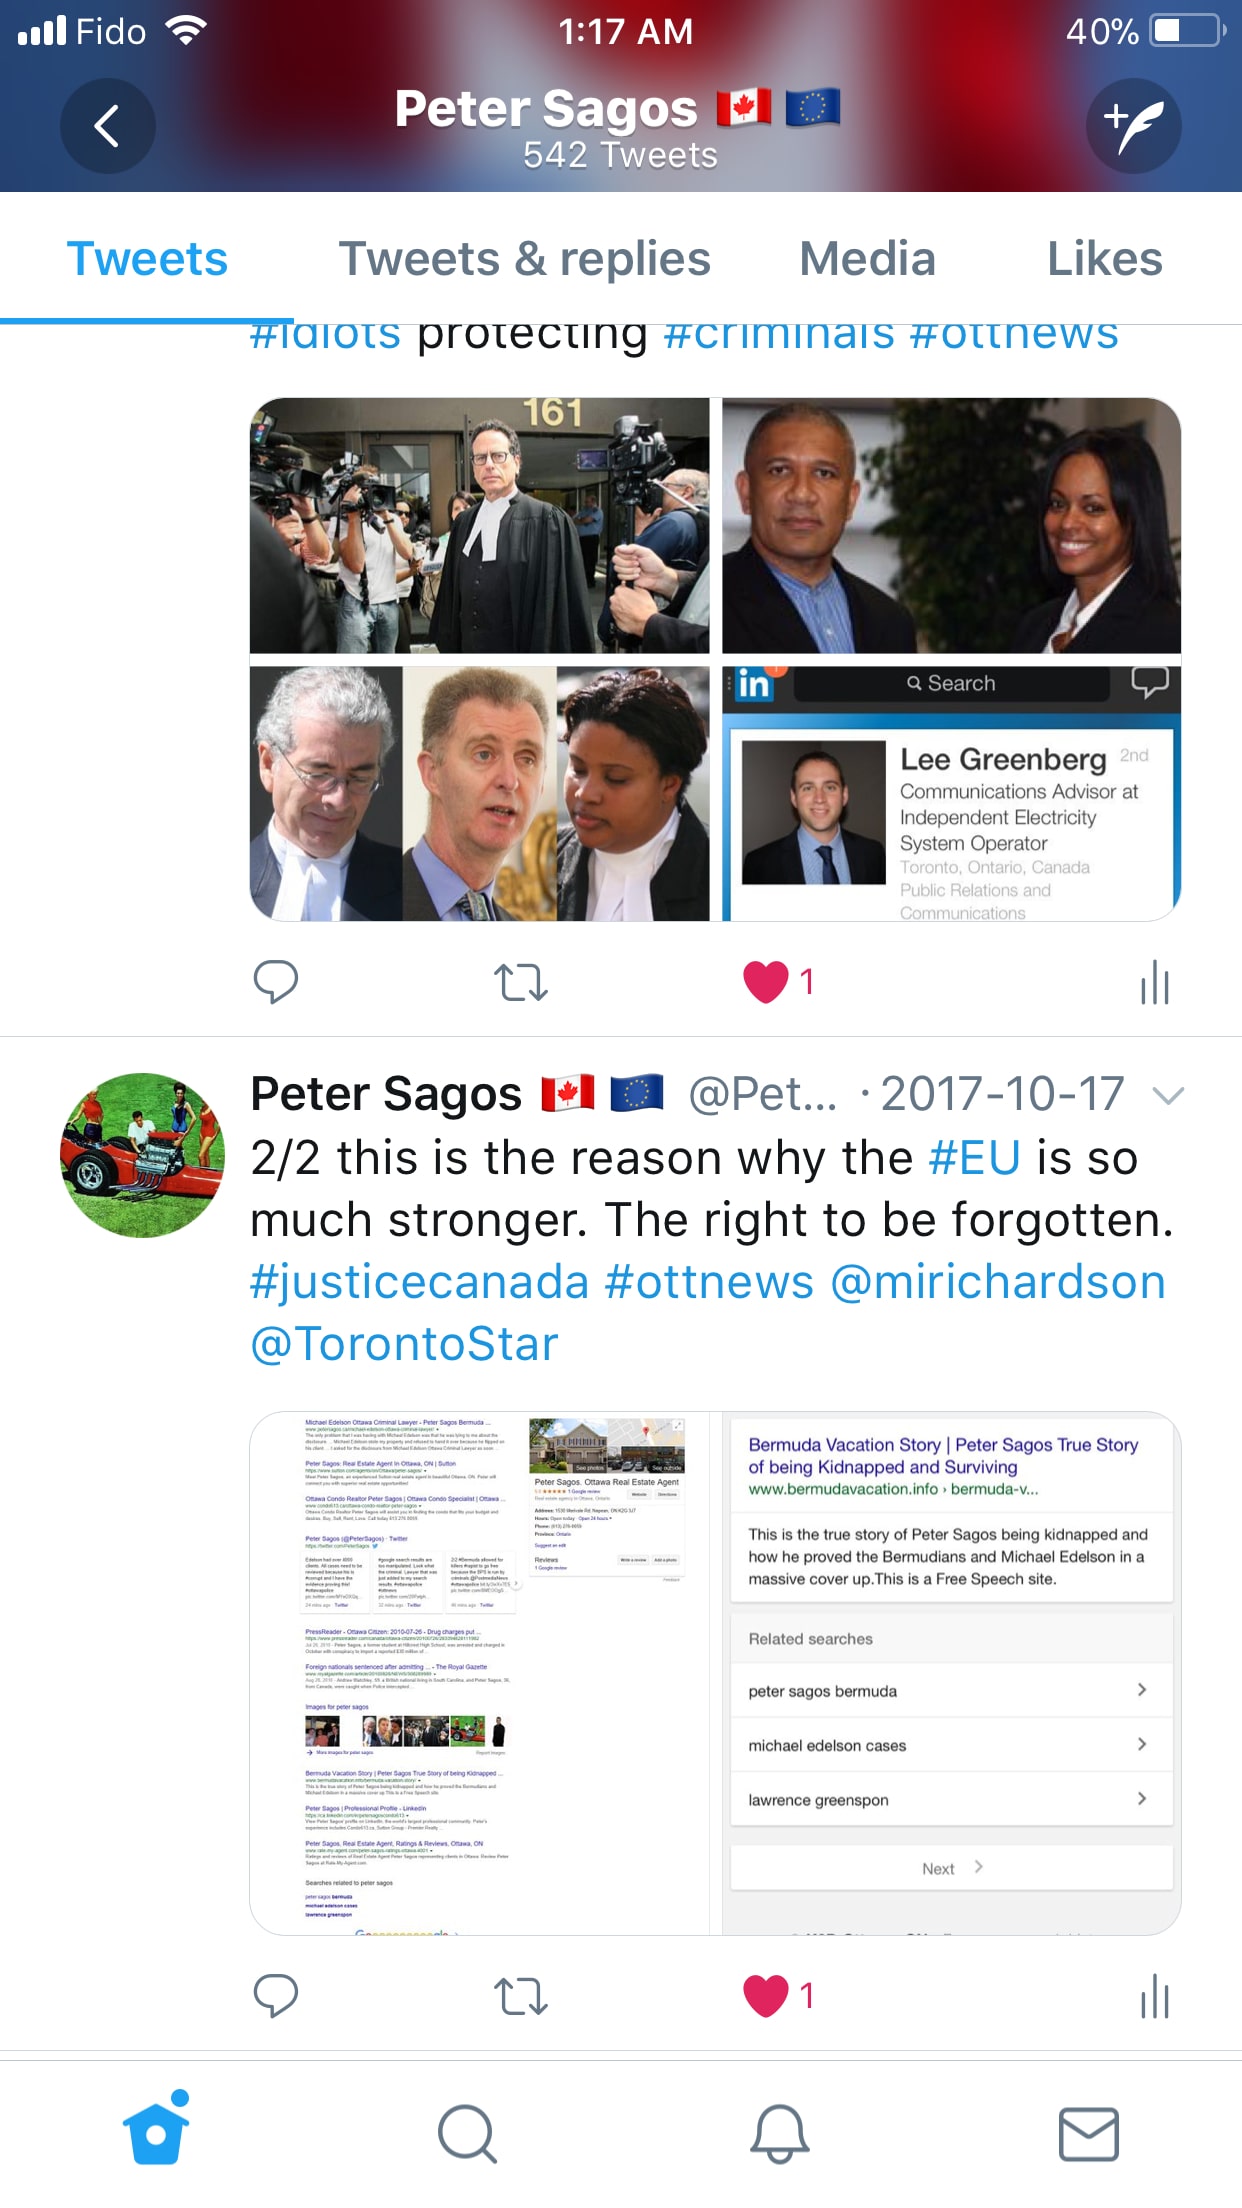Screen dimensions: 1242x2208
Task: Switch to the Media tab
Action: 867,259
